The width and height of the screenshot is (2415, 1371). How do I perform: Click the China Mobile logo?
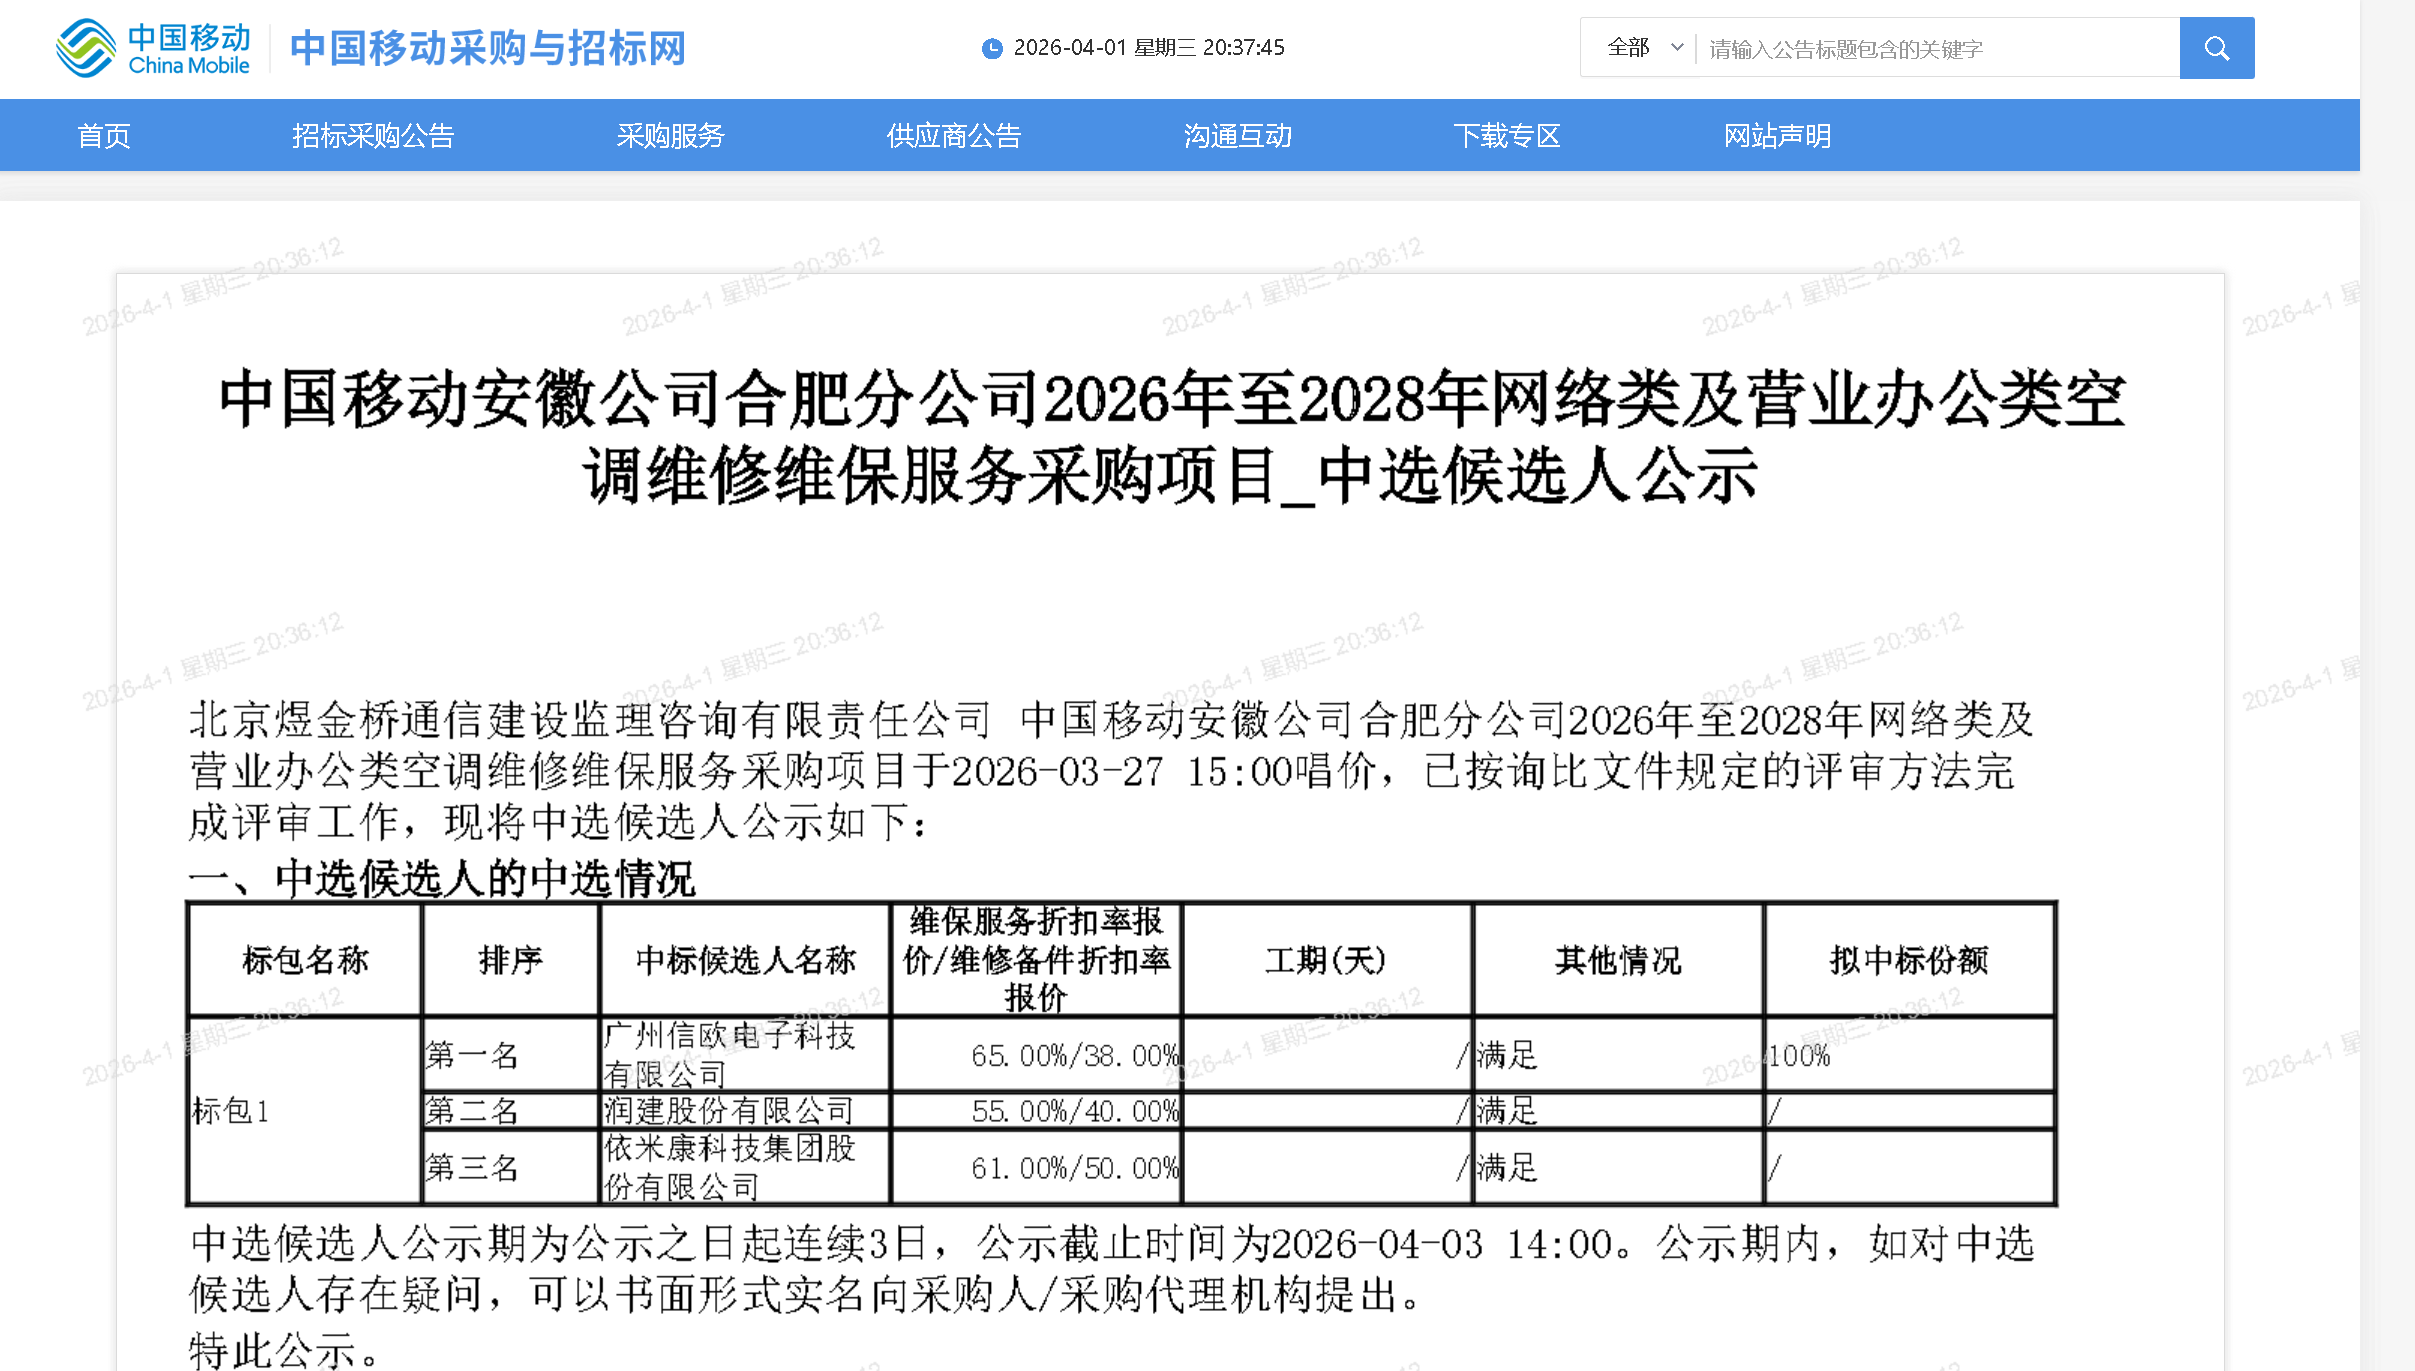point(153,48)
